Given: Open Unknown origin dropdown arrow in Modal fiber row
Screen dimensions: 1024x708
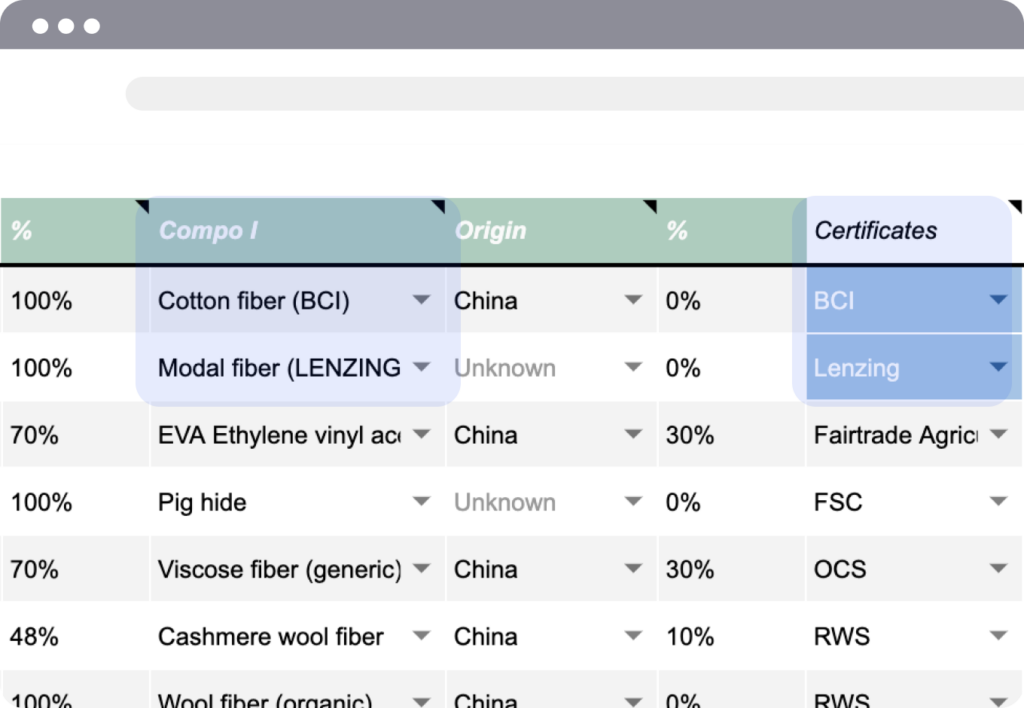Looking at the screenshot, I should pyautogui.click(x=633, y=367).
